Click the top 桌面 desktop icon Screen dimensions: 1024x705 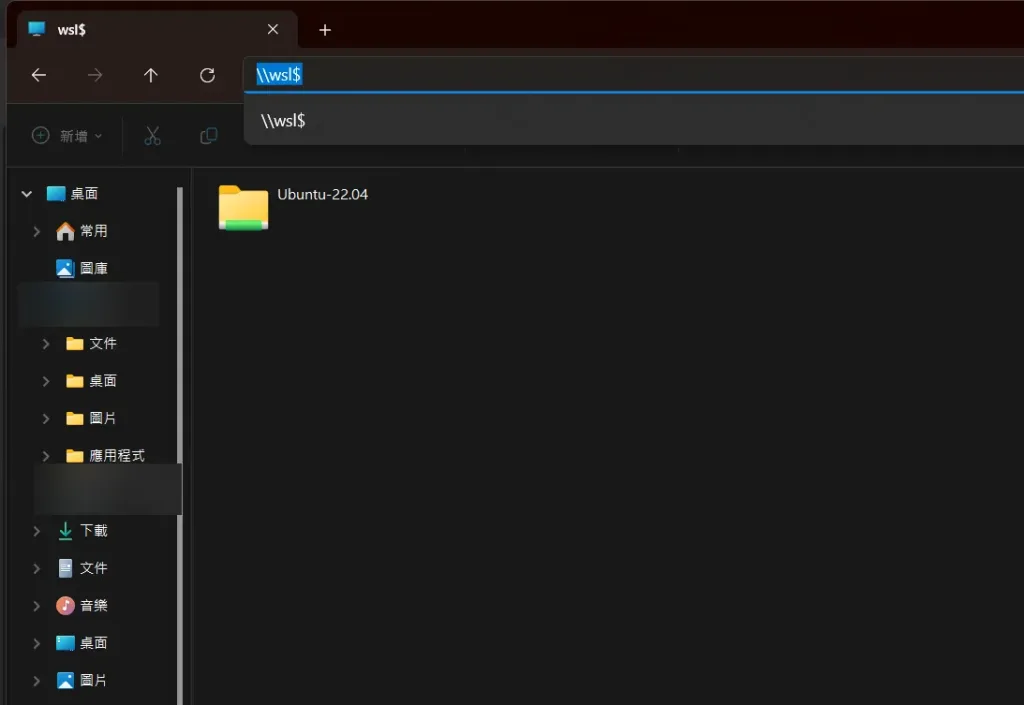point(56,193)
